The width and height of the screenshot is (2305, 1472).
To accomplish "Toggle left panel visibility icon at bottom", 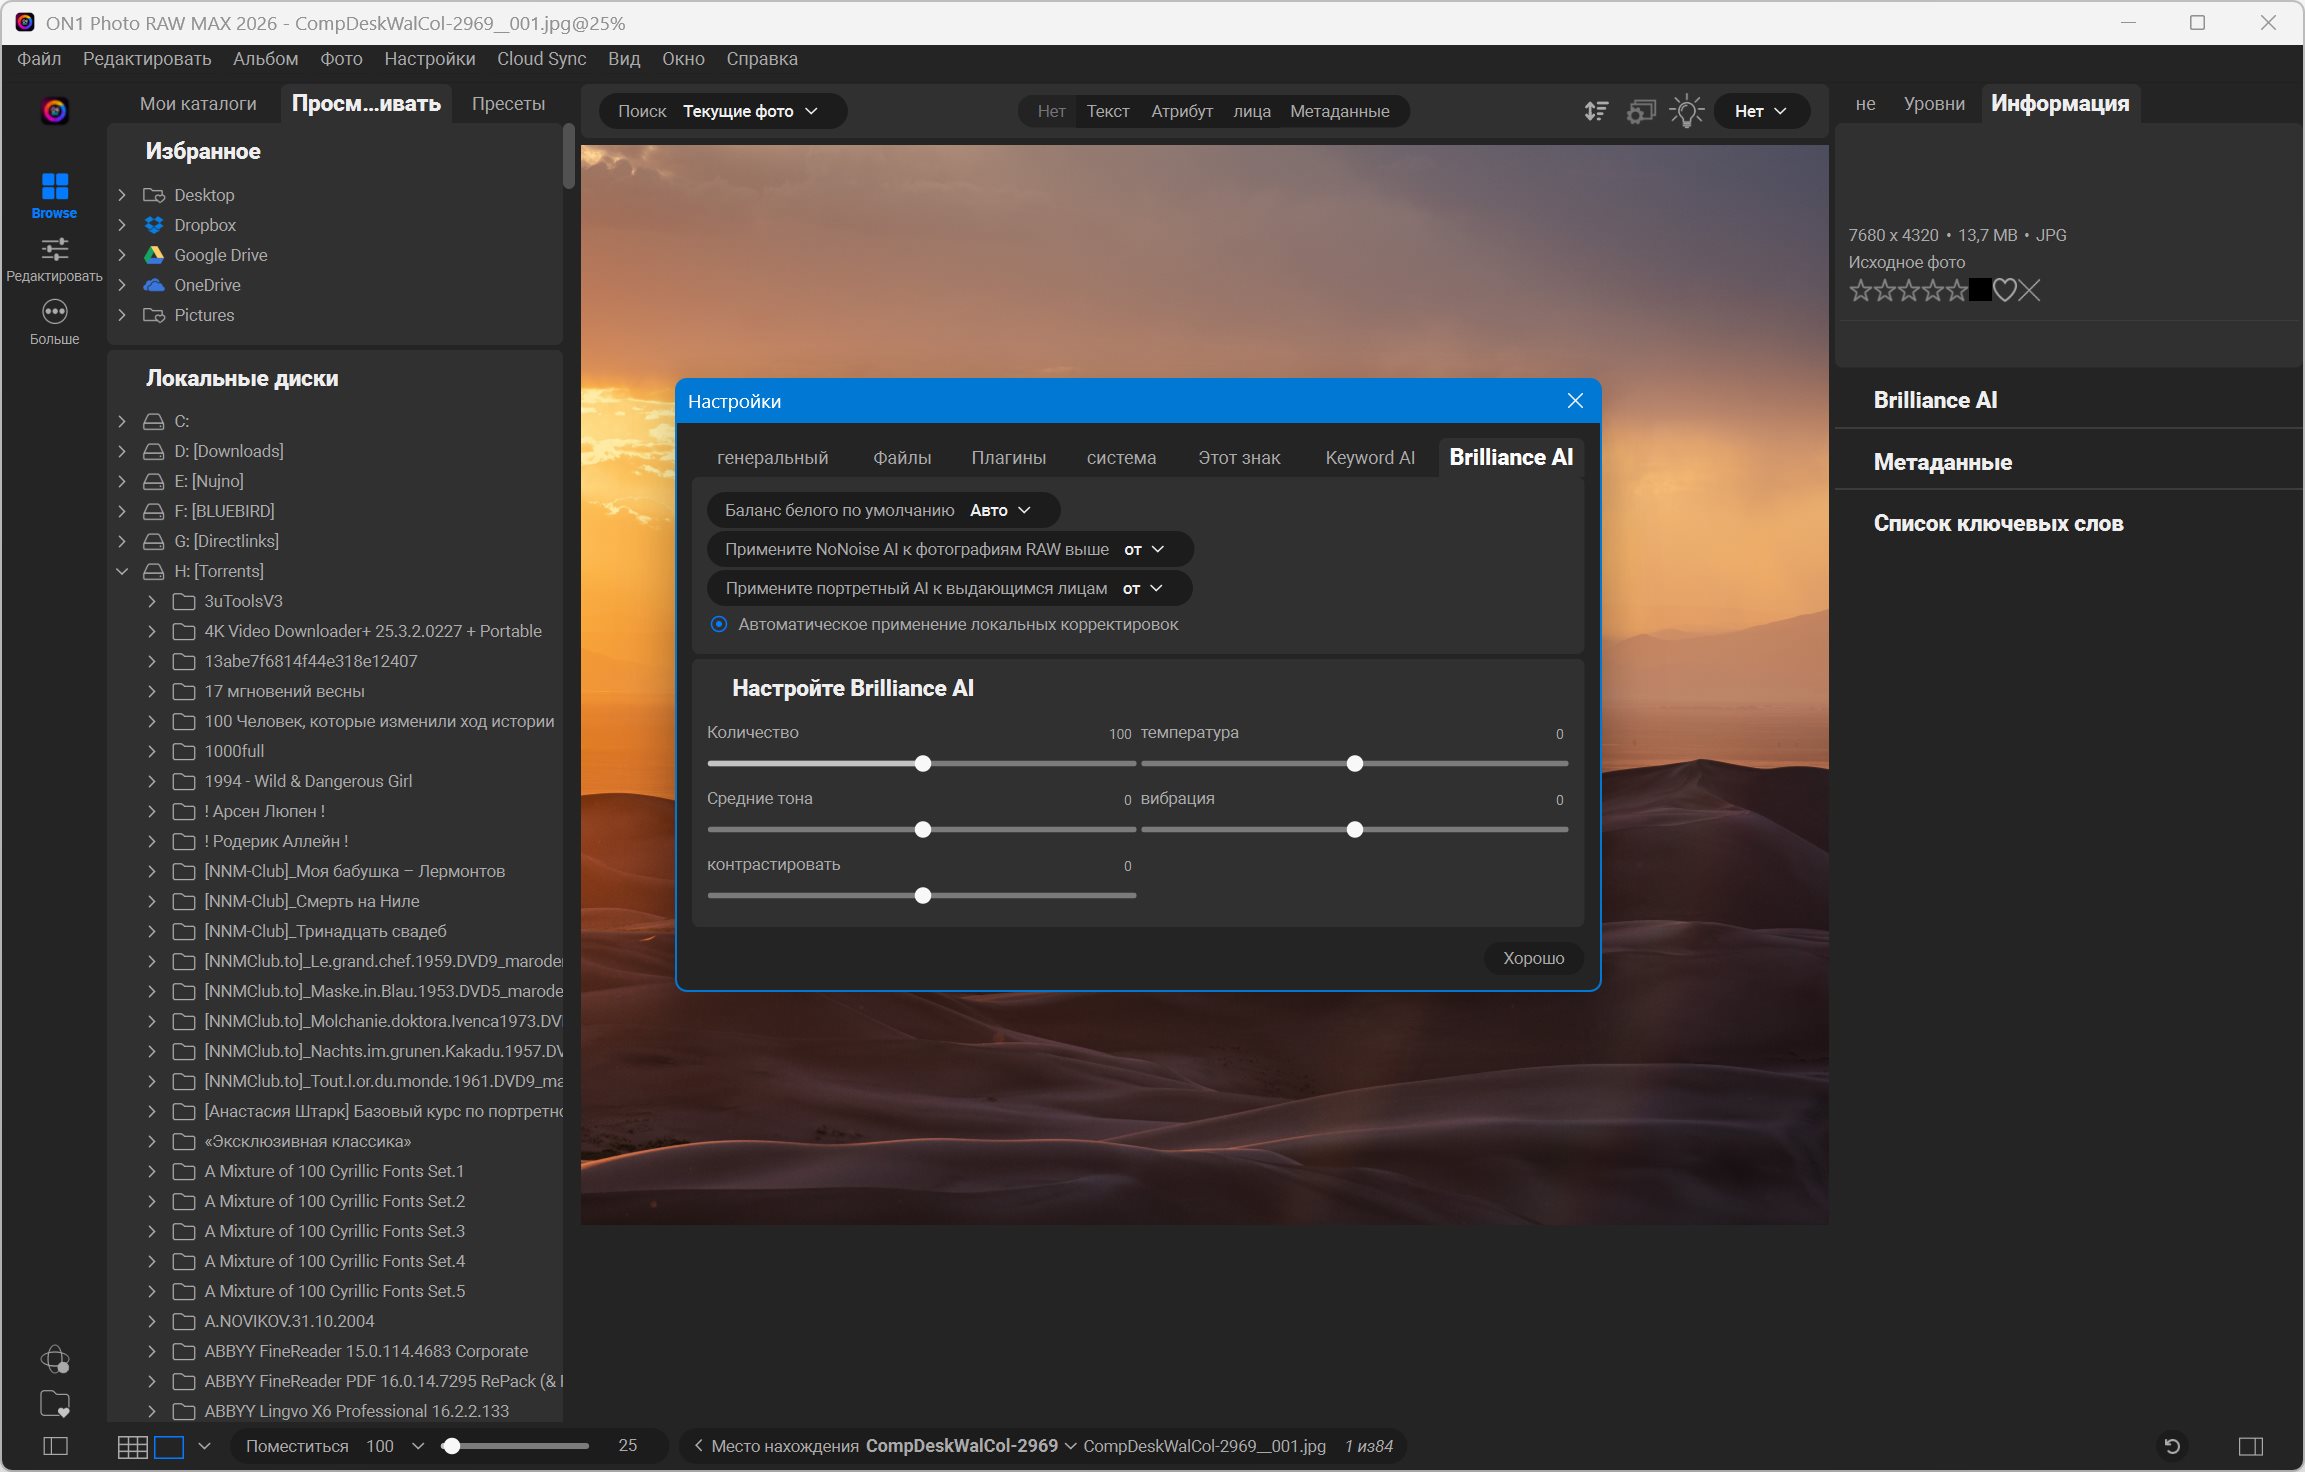I will [55, 1447].
